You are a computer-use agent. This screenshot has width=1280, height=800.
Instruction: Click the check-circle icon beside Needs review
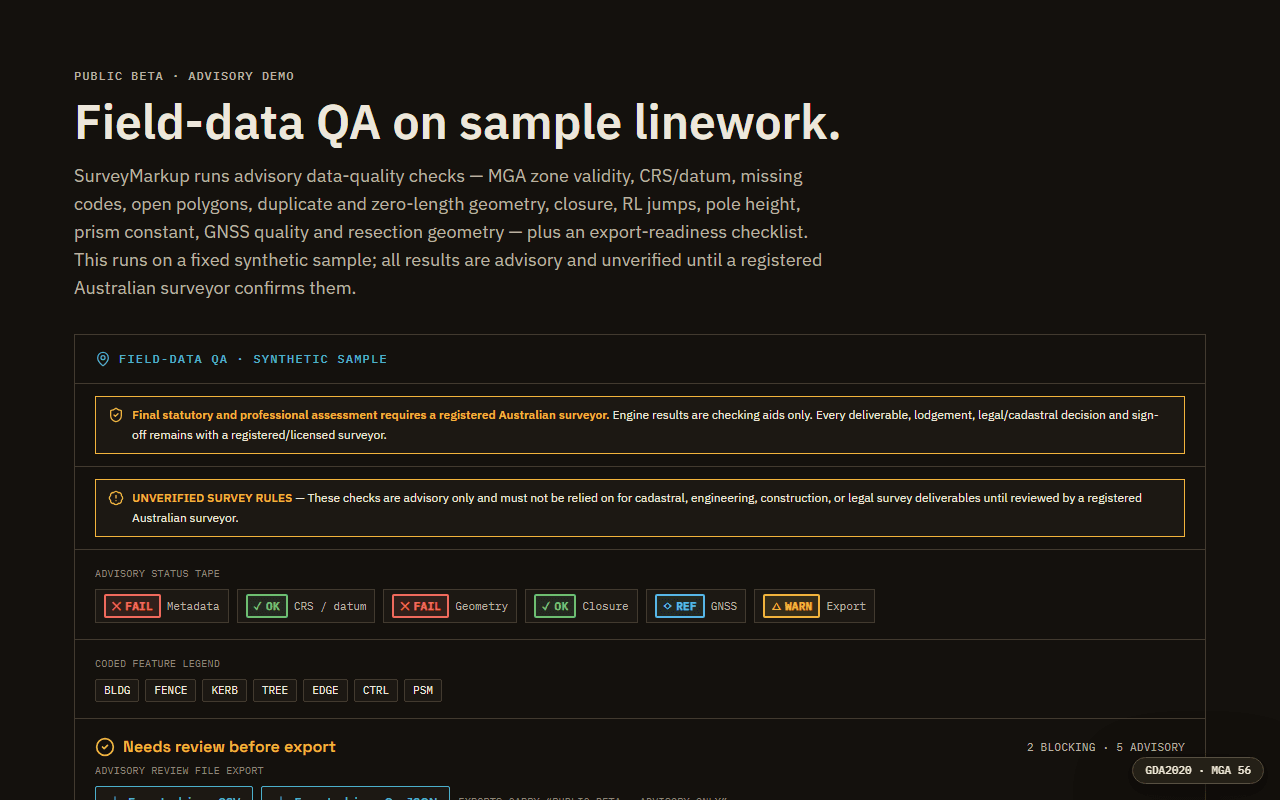105,747
